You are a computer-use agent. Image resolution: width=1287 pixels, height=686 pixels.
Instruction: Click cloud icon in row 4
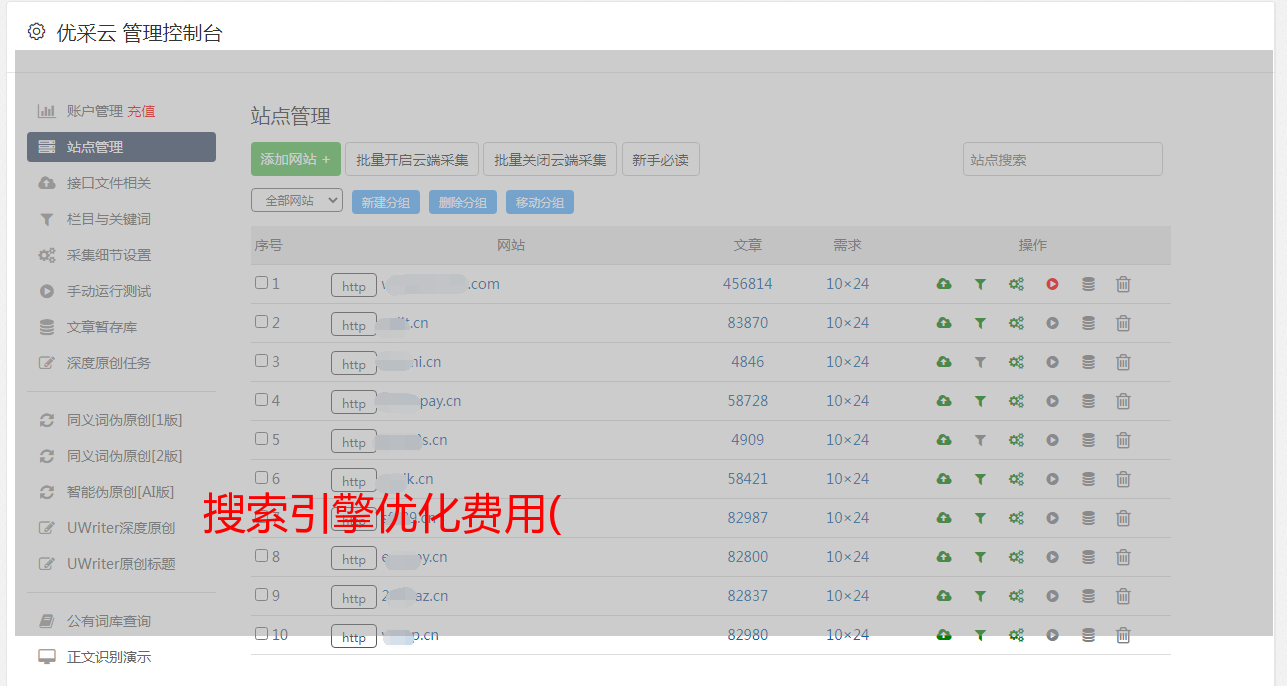pos(943,401)
